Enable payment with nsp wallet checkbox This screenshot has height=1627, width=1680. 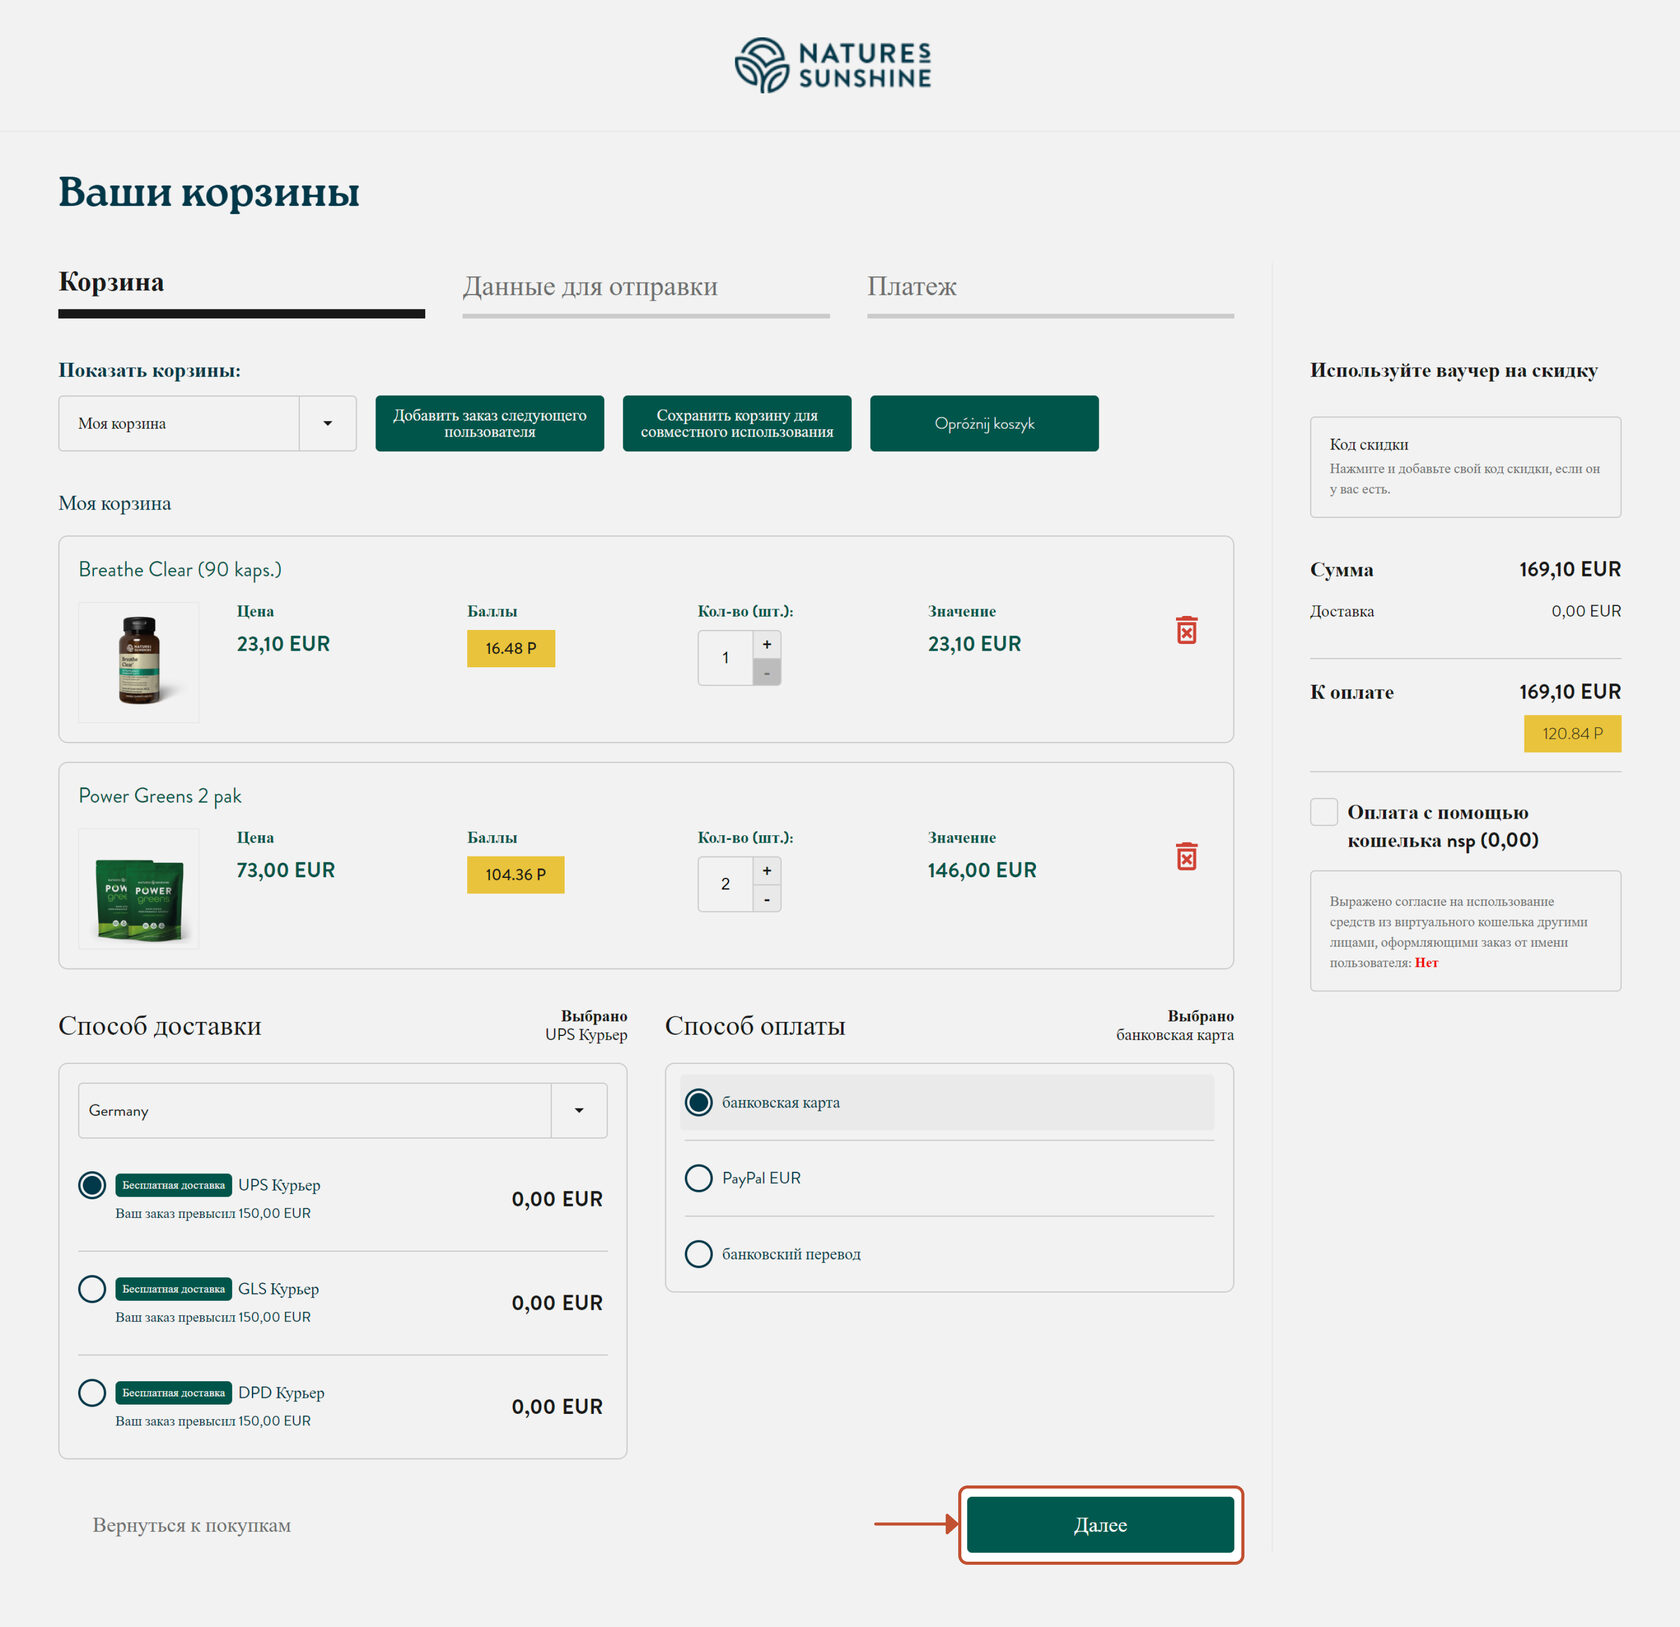(x=1324, y=812)
